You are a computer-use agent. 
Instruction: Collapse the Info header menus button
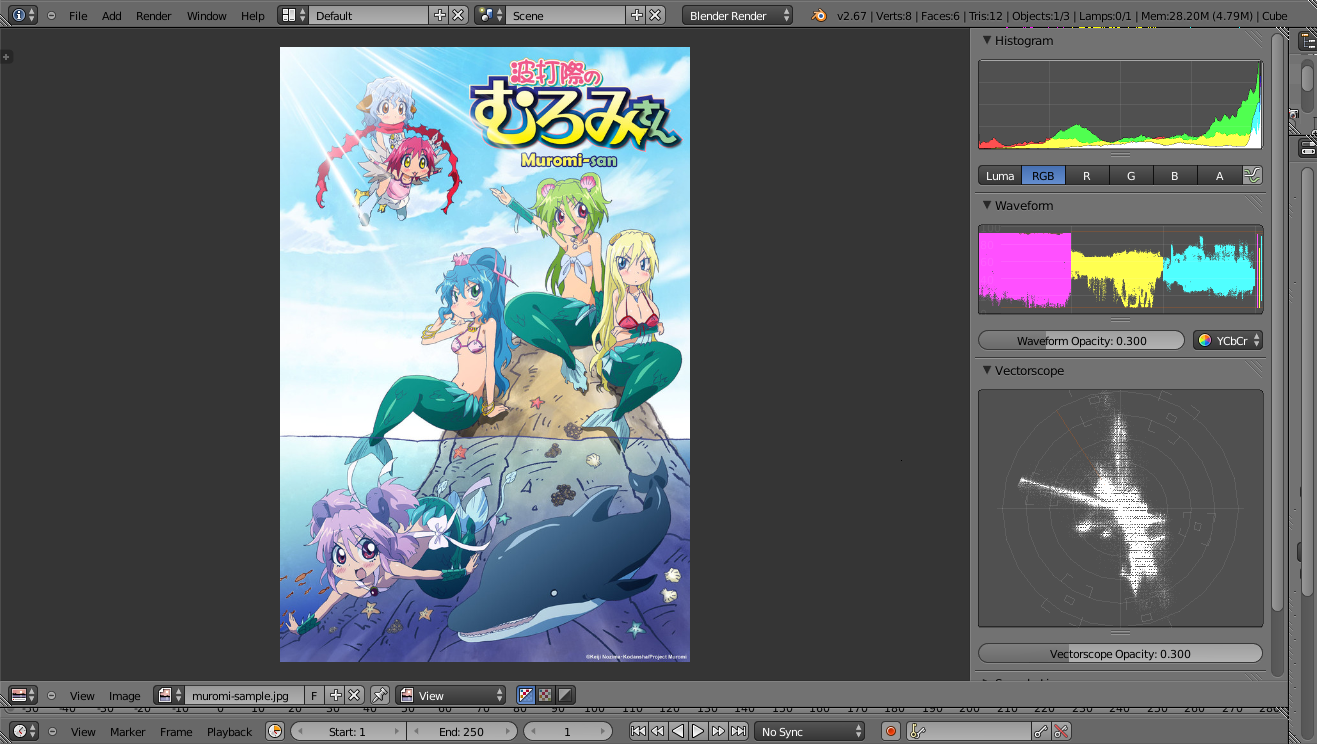(x=51, y=15)
